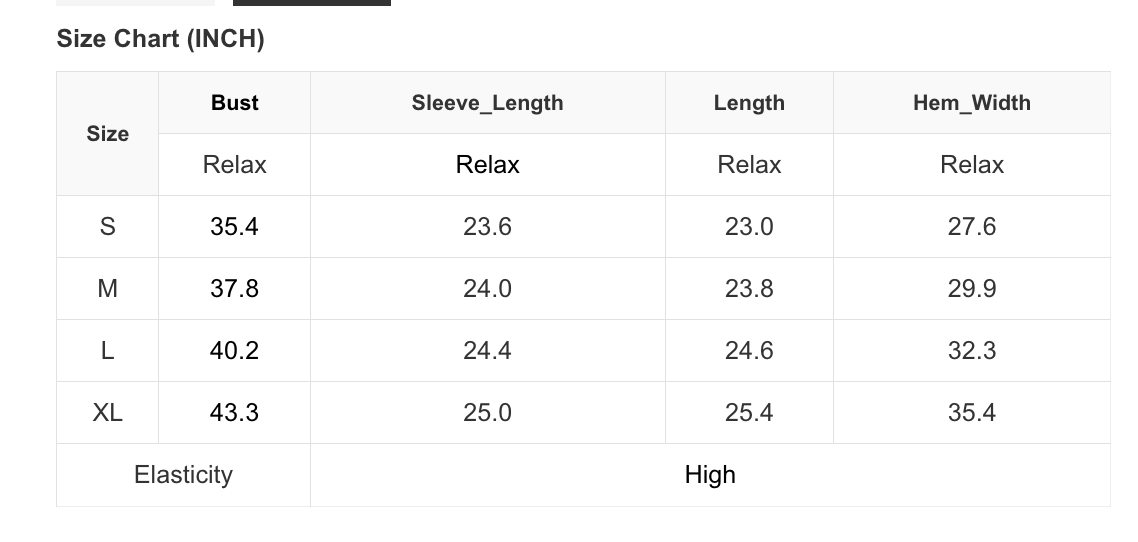The height and width of the screenshot is (542, 1138).
Task: Select the M size row label
Action: (107, 289)
